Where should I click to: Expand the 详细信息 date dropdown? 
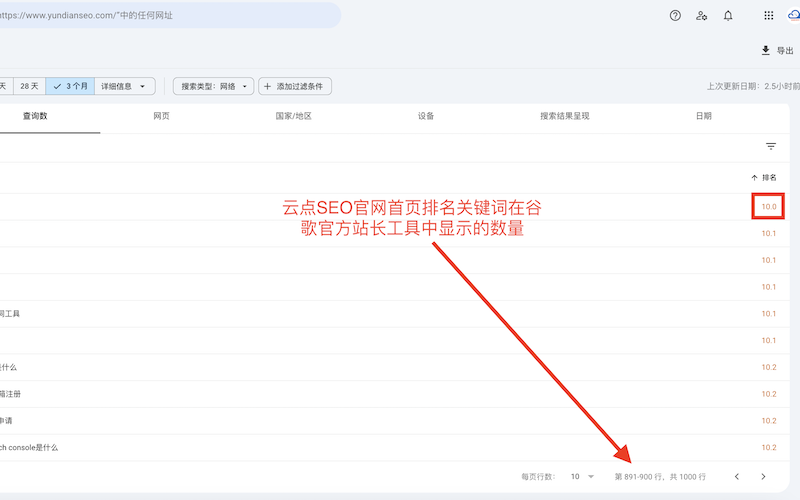click(124, 86)
